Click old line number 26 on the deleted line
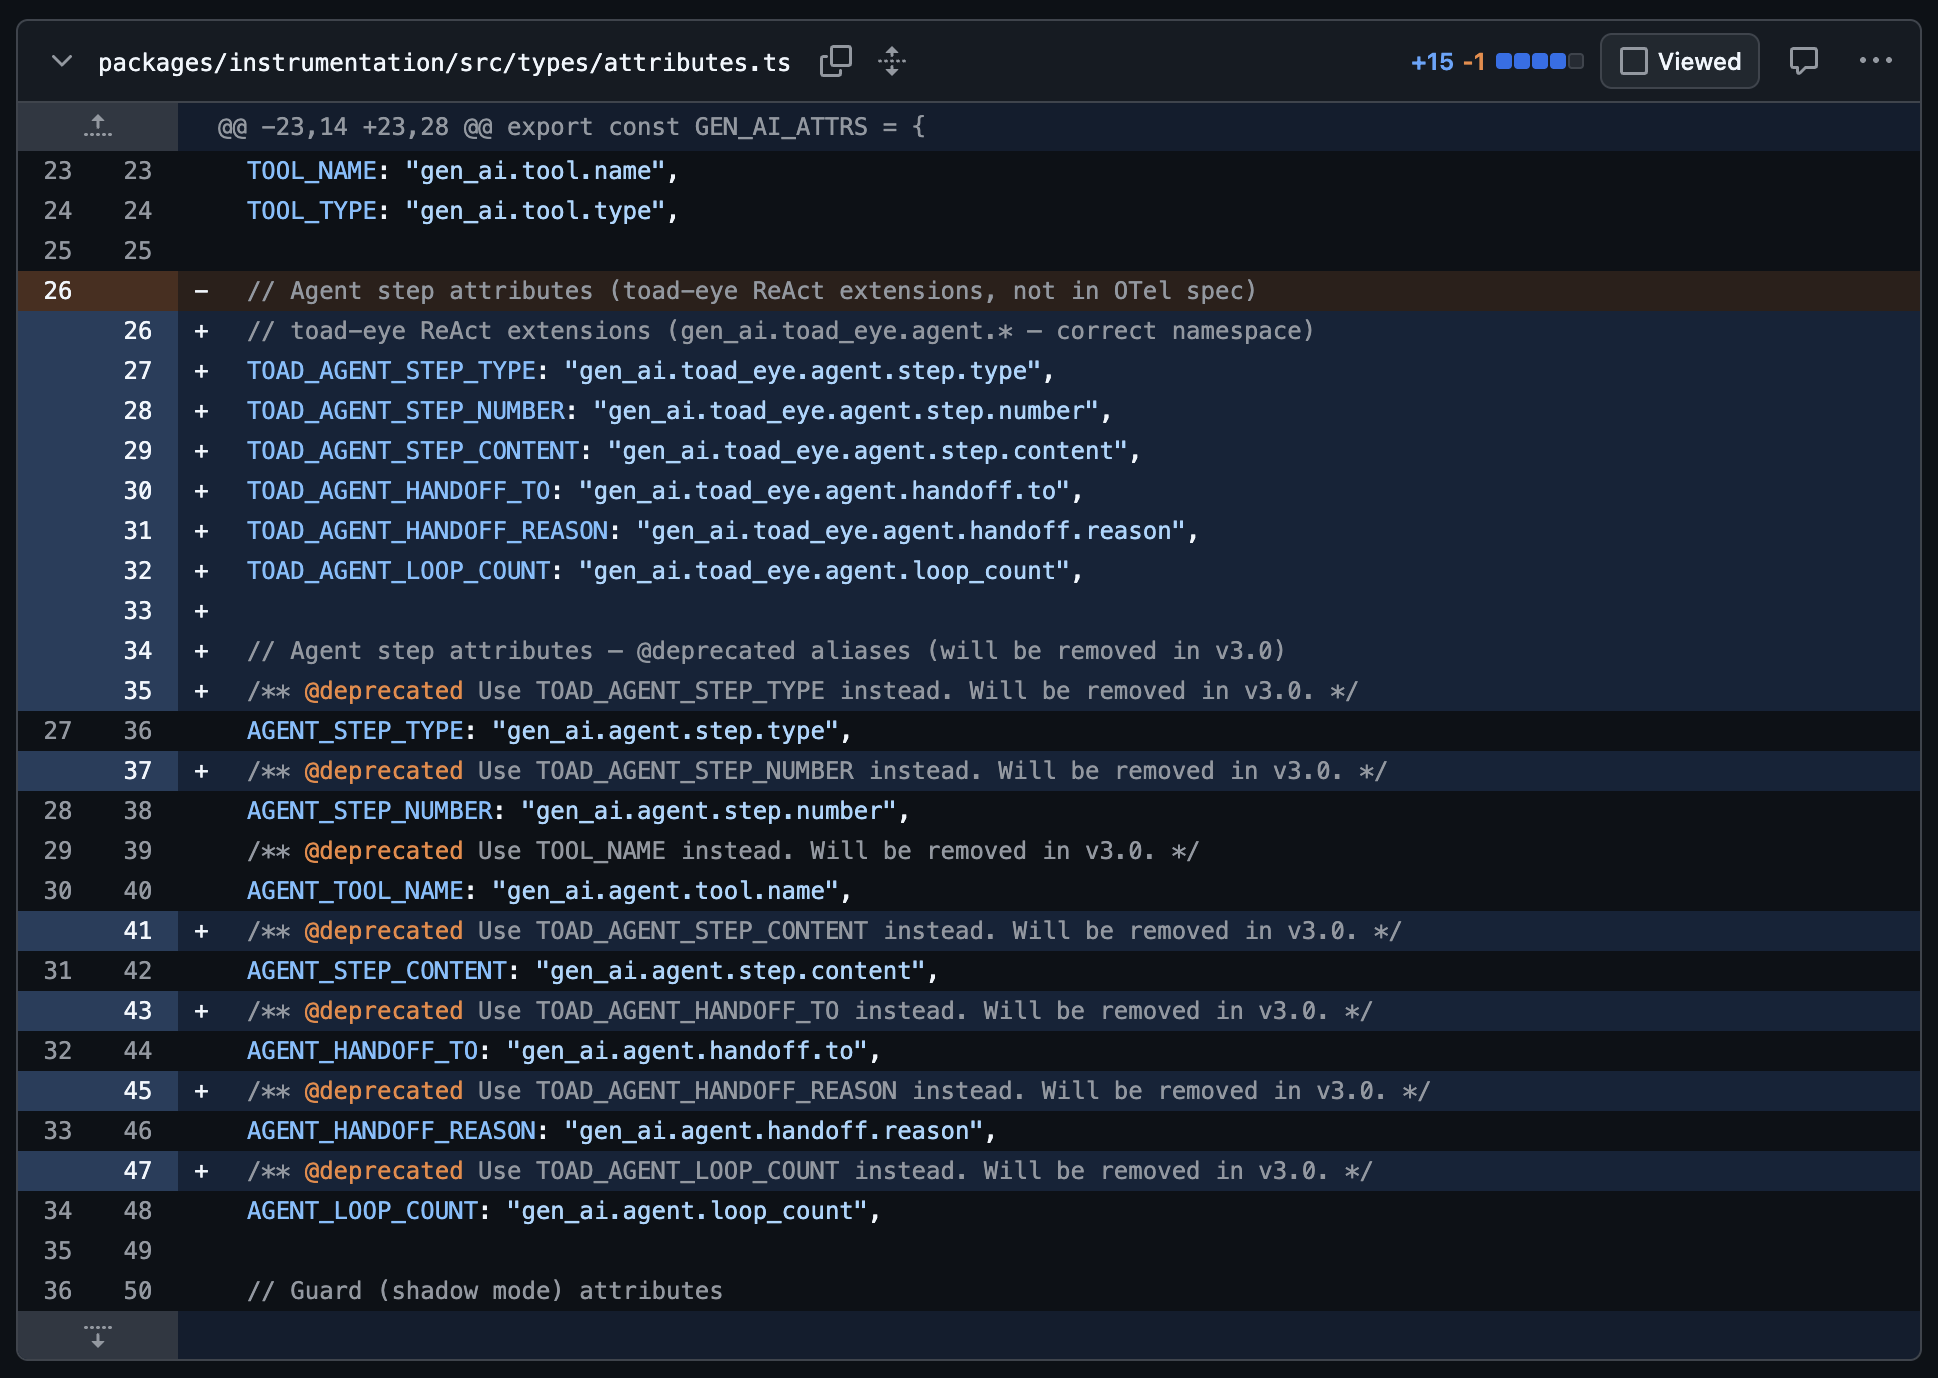This screenshot has width=1938, height=1378. coord(57,290)
